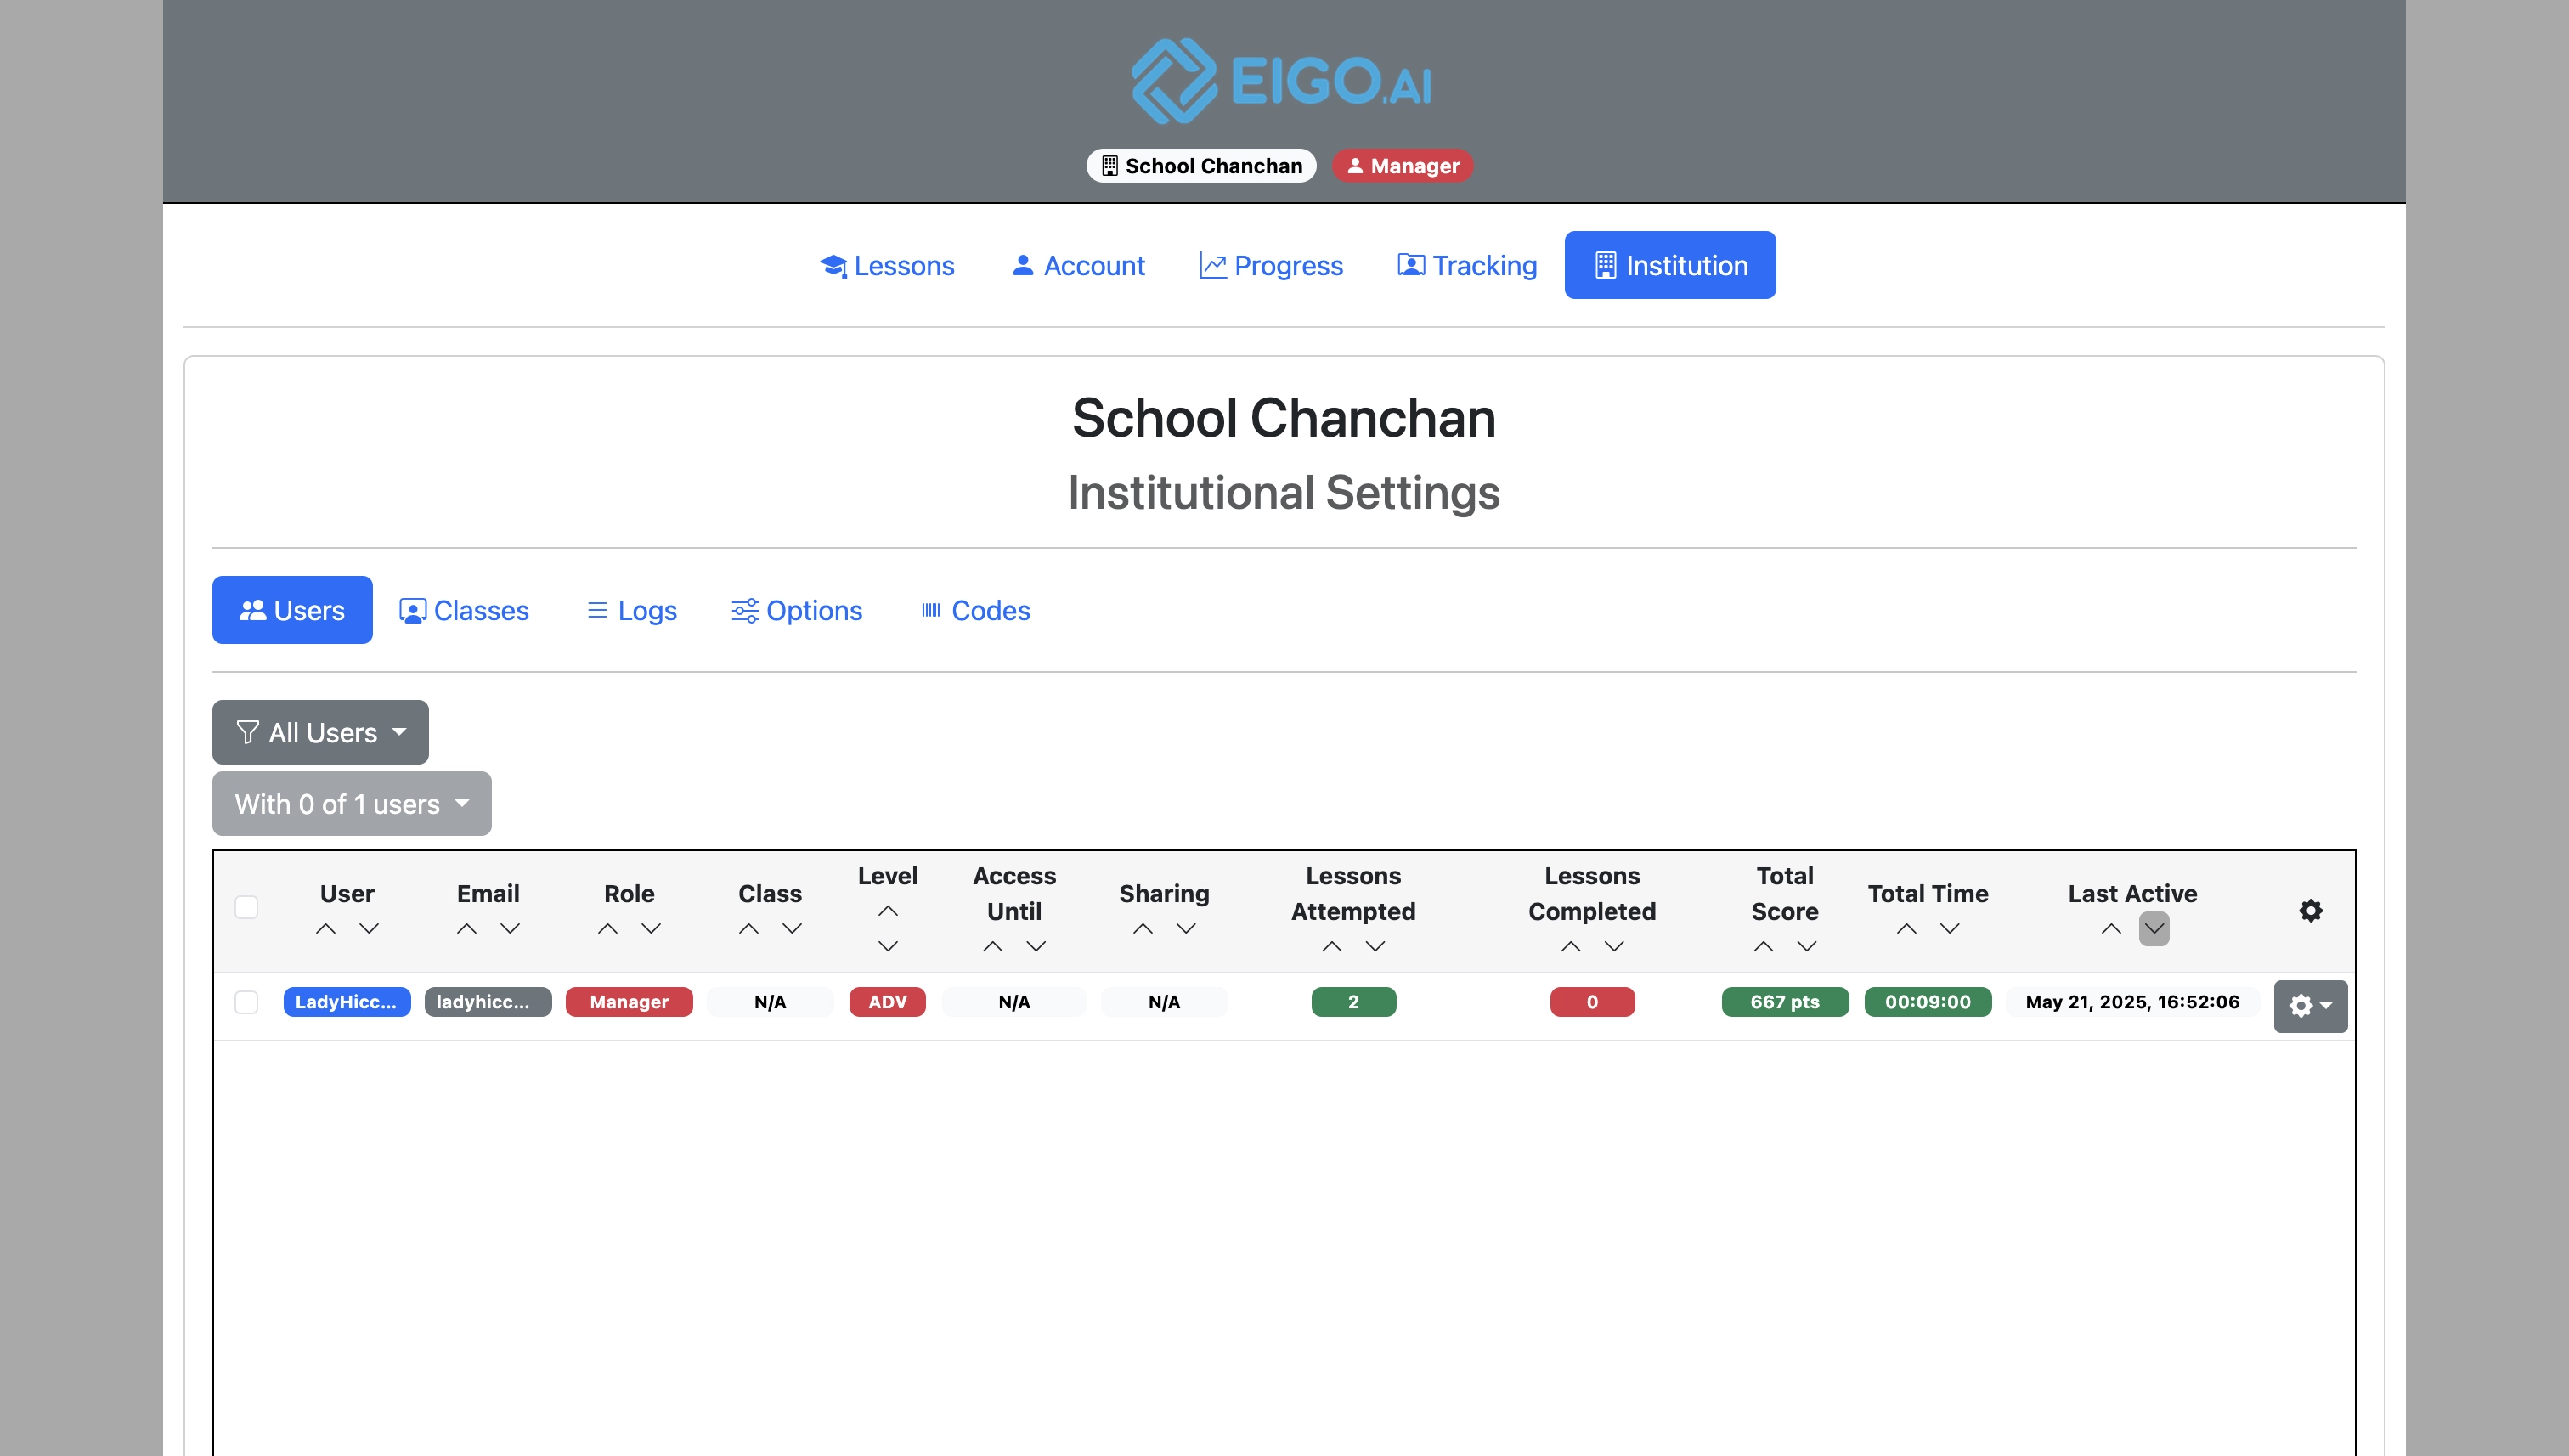This screenshot has height=1456, width=2569.
Task: Tick the checkbox for the LadyHicc... row
Action: coord(246,1002)
